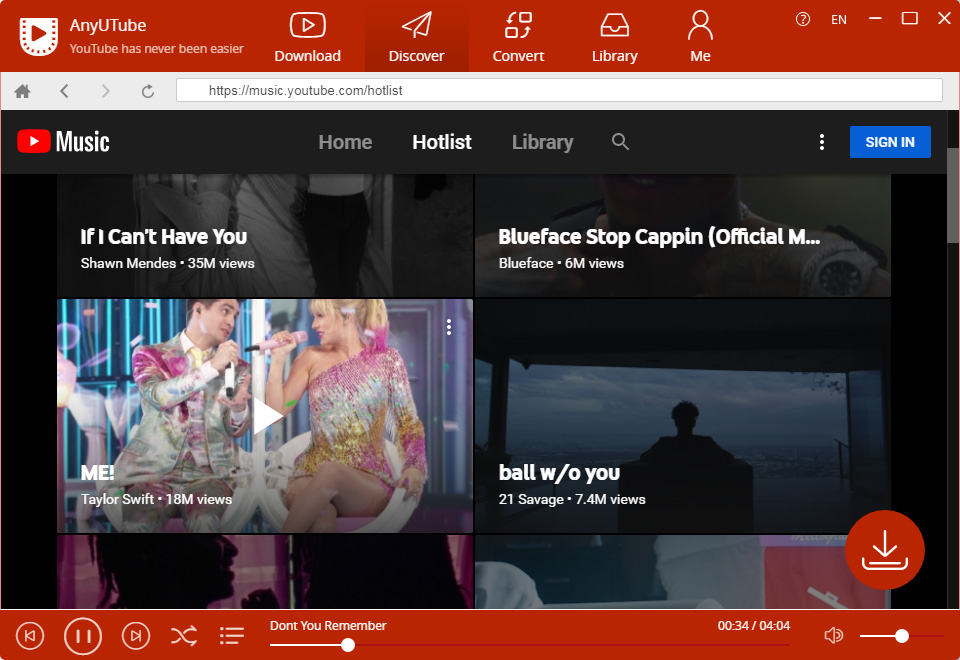This screenshot has width=960, height=660.
Task: Click the Taylor Swift artist text
Action: pos(117,500)
